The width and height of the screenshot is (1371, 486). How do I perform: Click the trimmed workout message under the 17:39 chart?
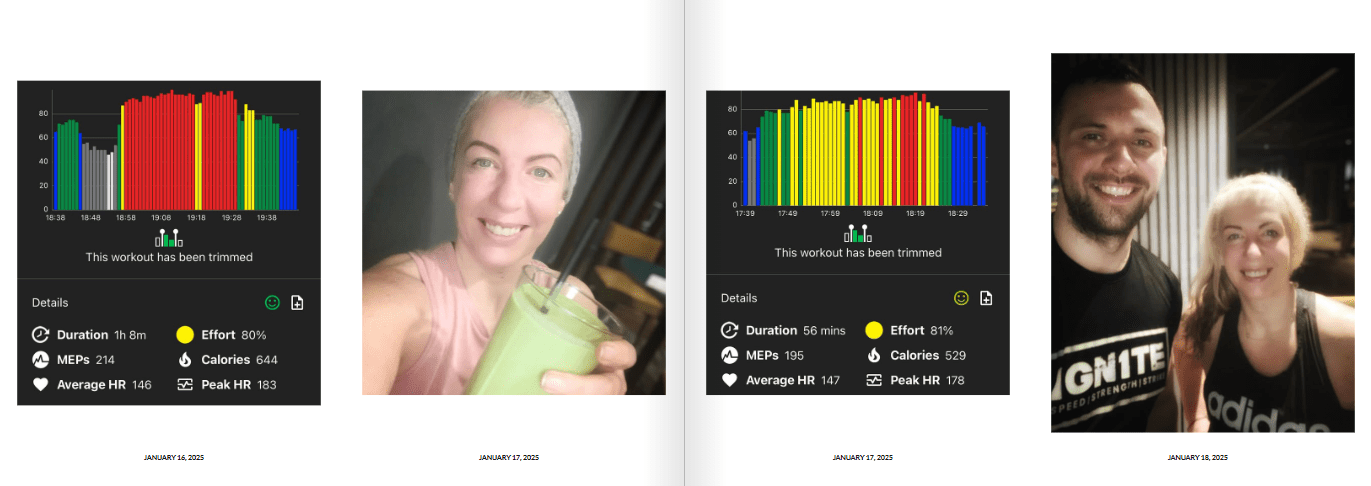[x=858, y=253]
